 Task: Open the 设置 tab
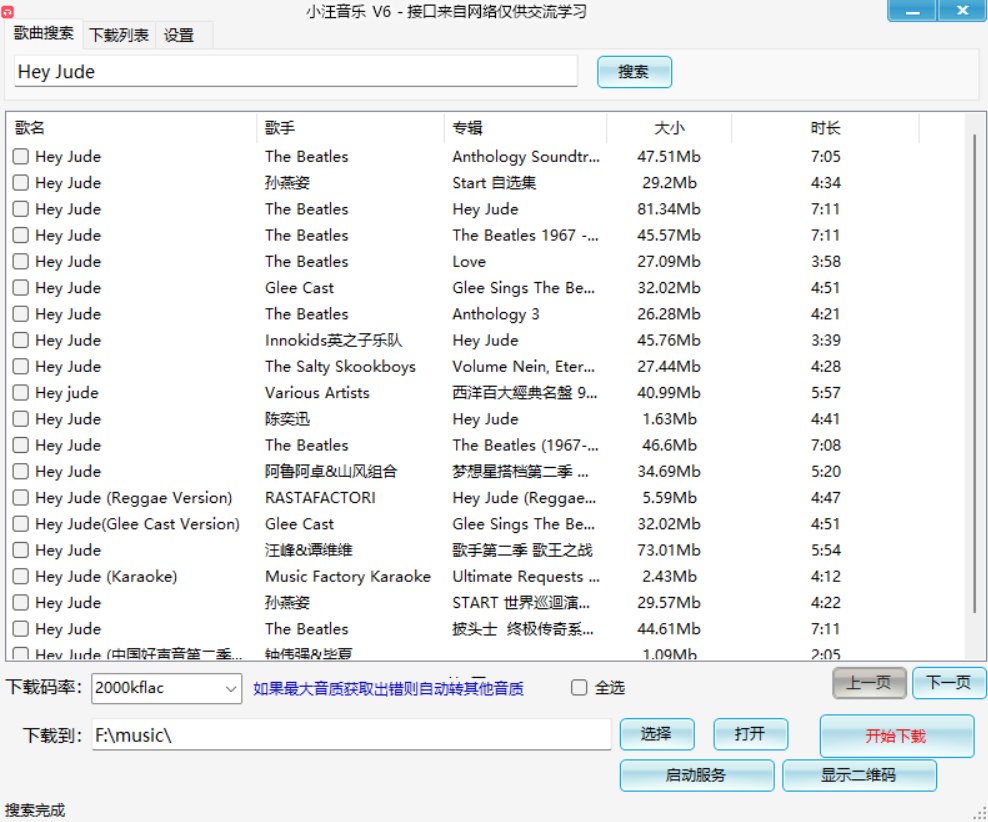pyautogui.click(x=179, y=35)
